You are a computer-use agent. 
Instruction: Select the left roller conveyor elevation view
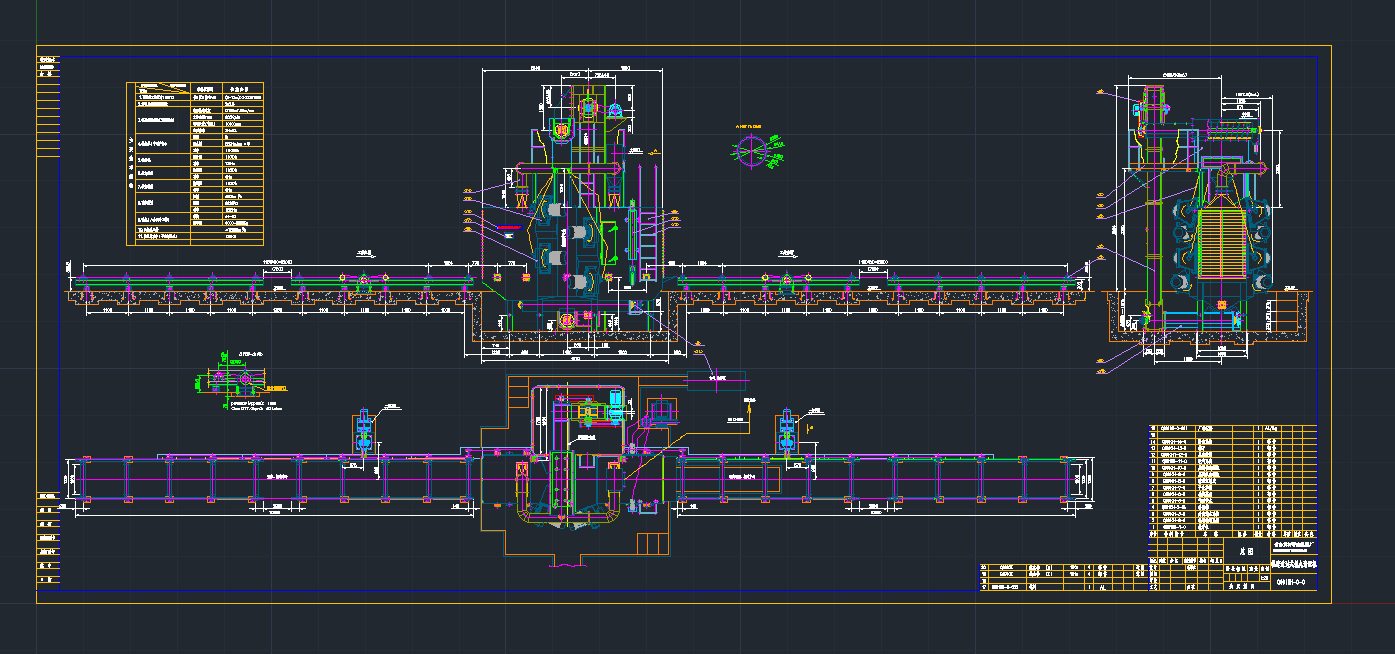[270, 287]
